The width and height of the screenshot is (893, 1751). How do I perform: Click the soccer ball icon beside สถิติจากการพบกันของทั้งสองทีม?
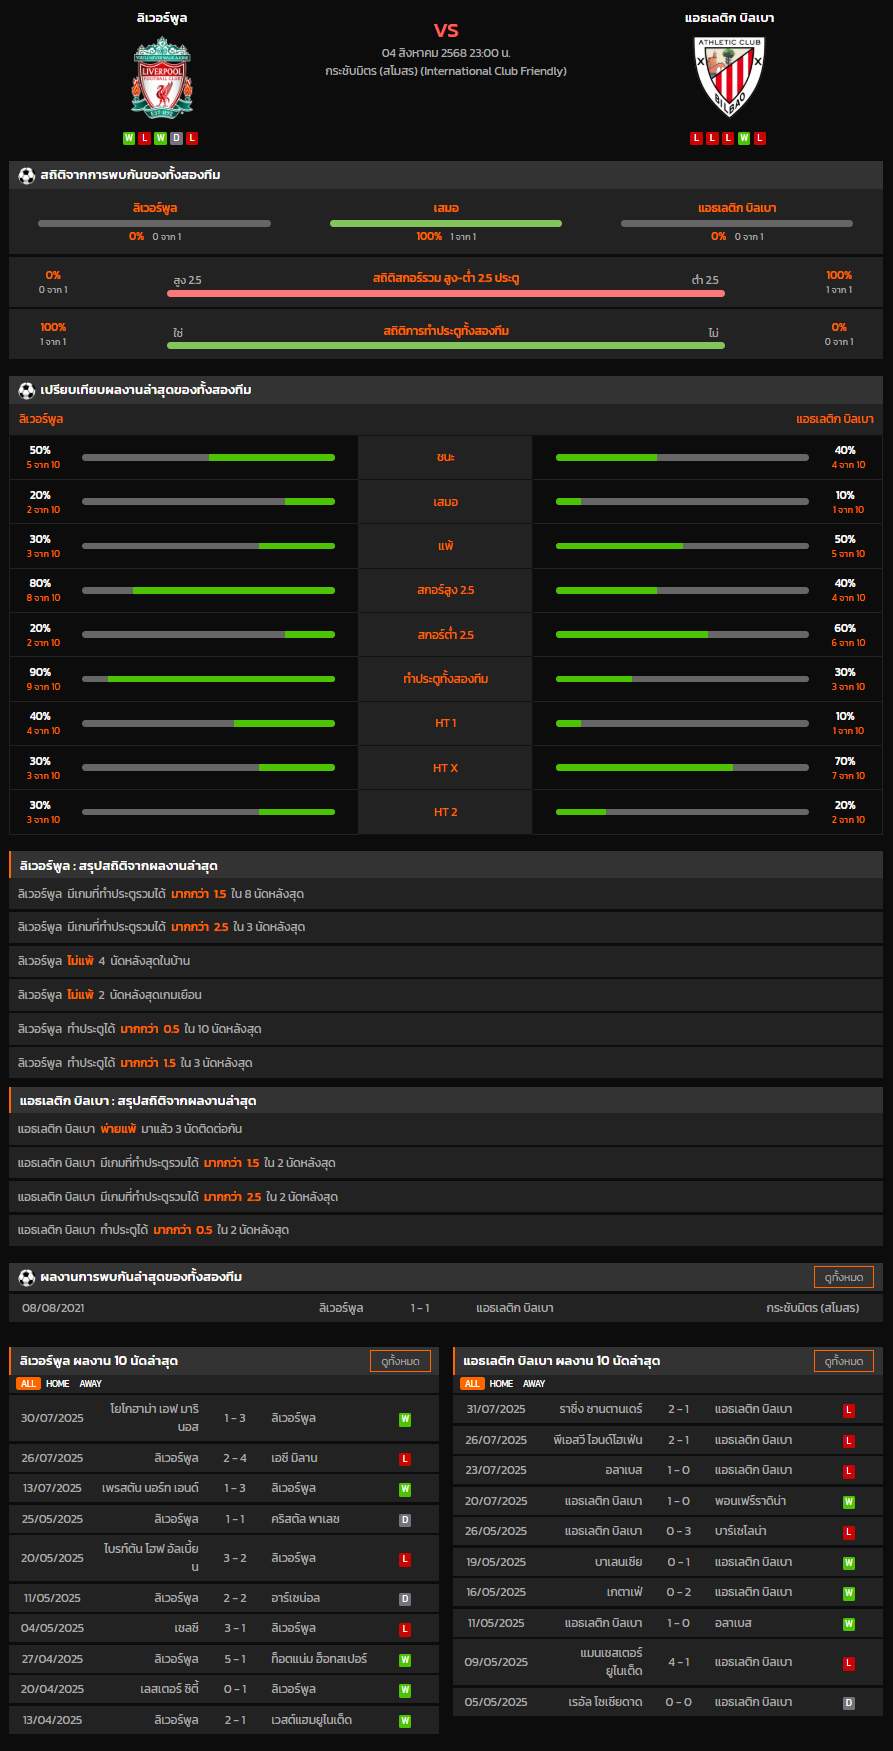(27, 175)
